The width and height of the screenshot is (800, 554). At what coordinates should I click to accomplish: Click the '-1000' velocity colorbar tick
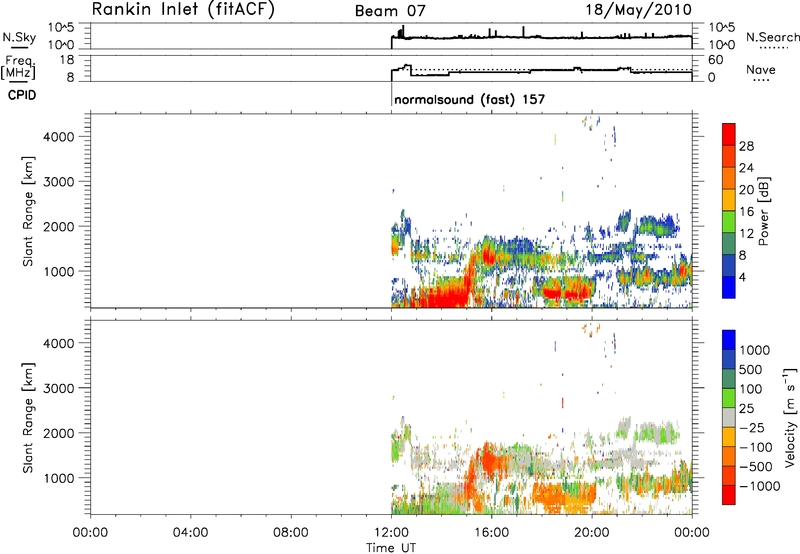760,486
